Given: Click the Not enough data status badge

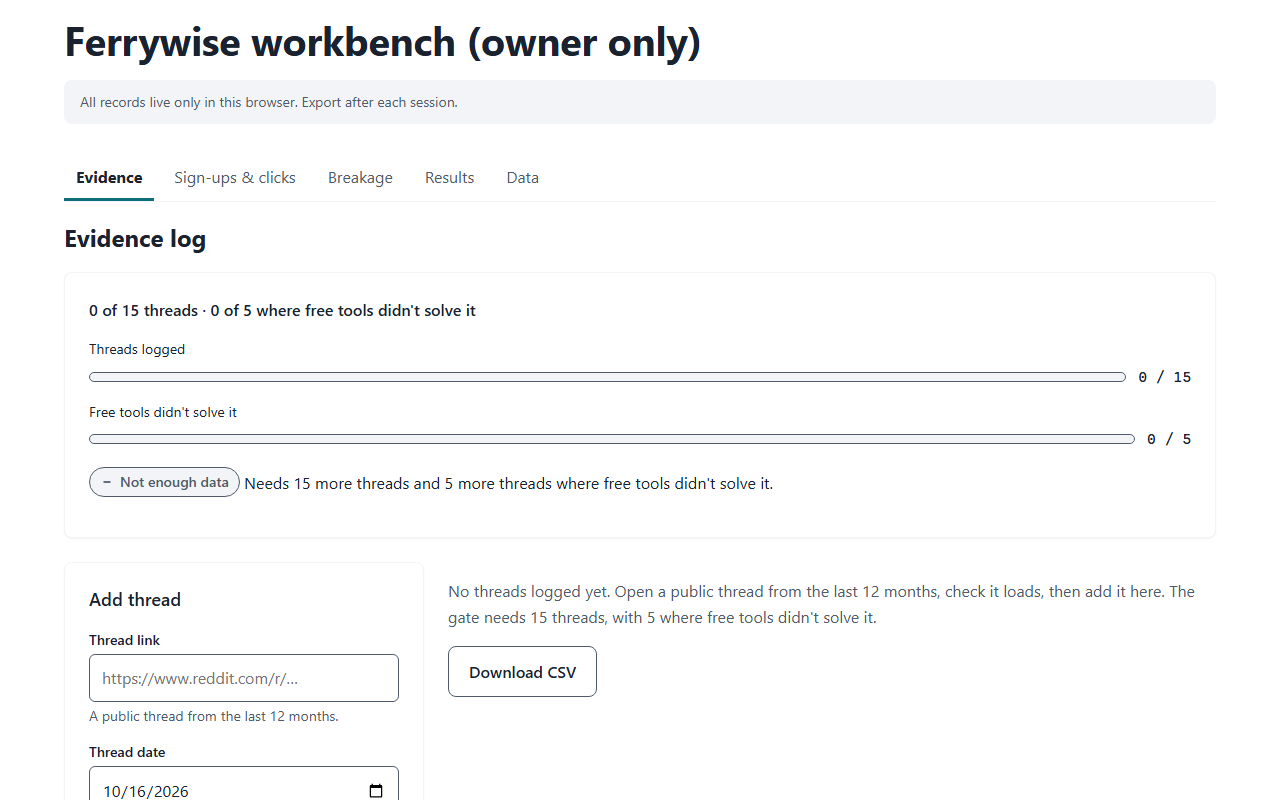Looking at the screenshot, I should pyautogui.click(x=164, y=482).
